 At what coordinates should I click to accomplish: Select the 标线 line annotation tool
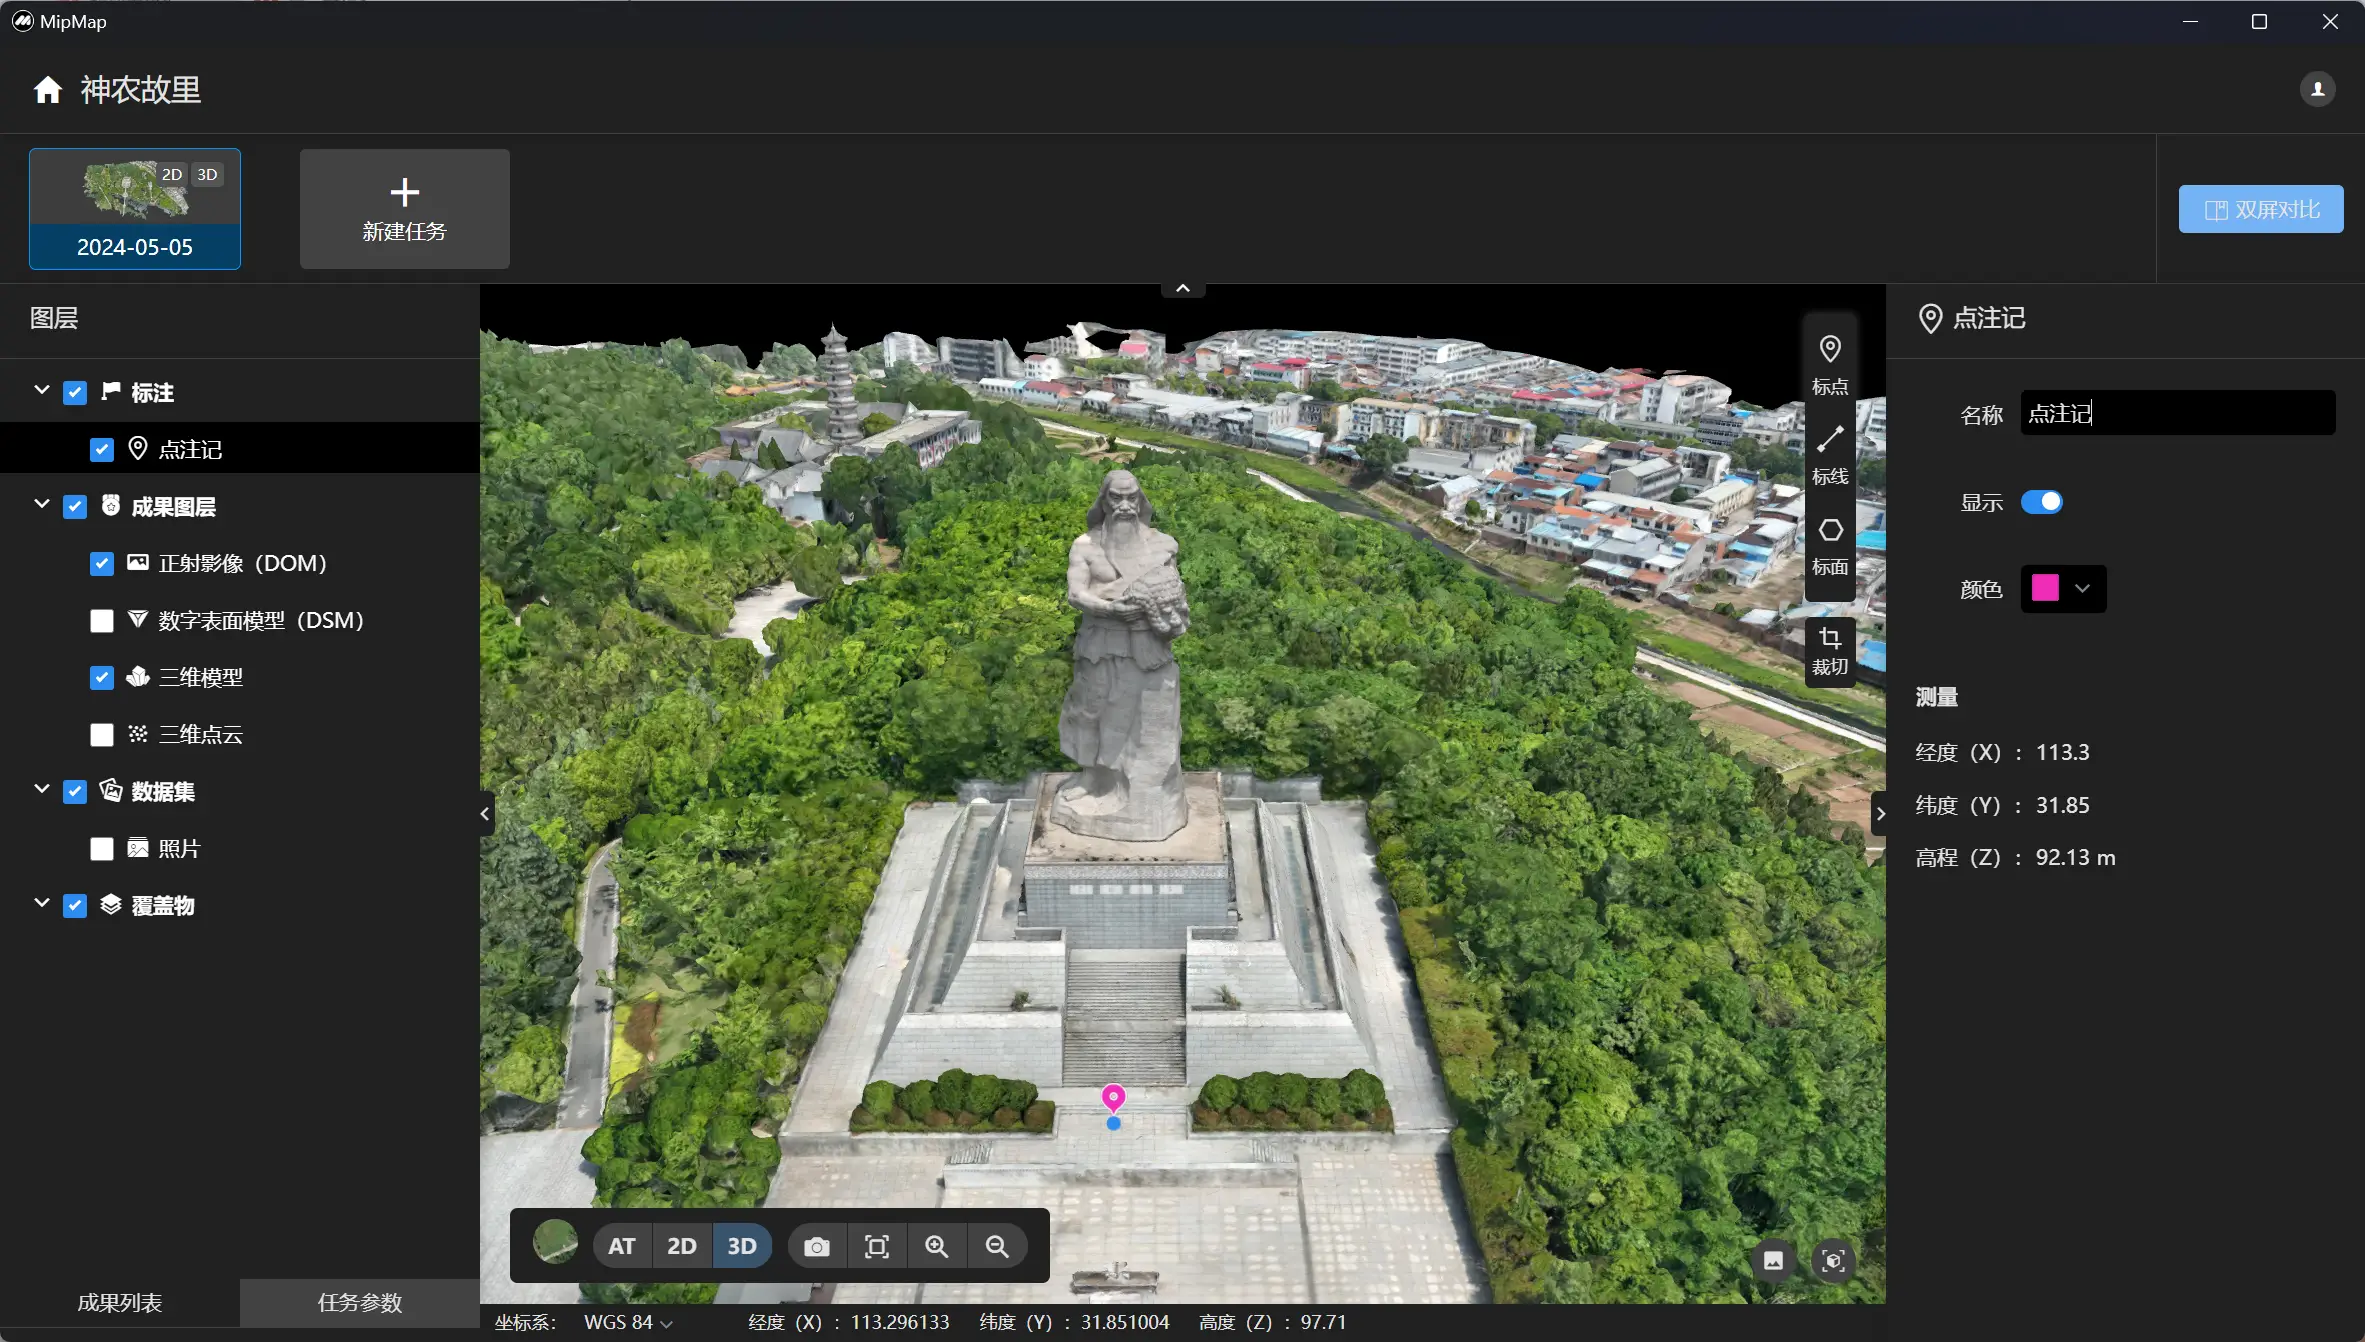(x=1829, y=453)
